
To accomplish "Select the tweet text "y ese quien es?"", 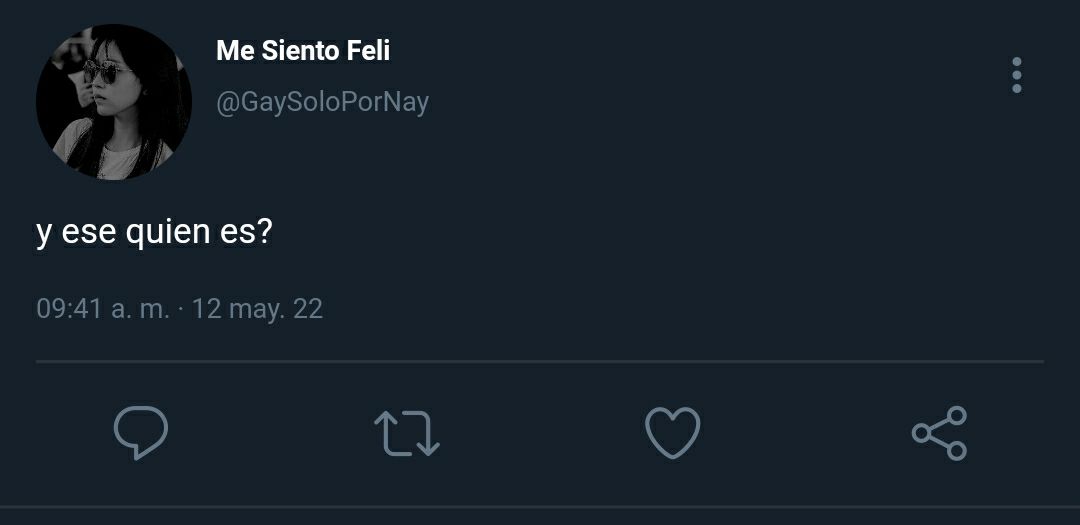I will pos(154,232).
